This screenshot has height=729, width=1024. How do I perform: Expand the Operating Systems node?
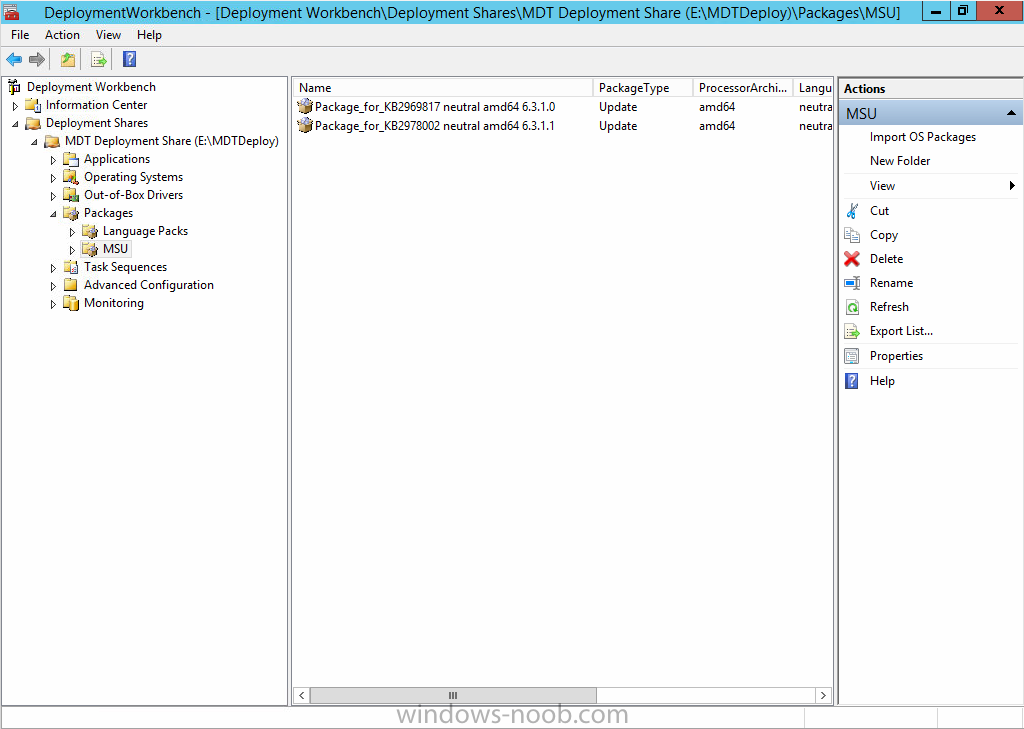pyautogui.click(x=54, y=178)
